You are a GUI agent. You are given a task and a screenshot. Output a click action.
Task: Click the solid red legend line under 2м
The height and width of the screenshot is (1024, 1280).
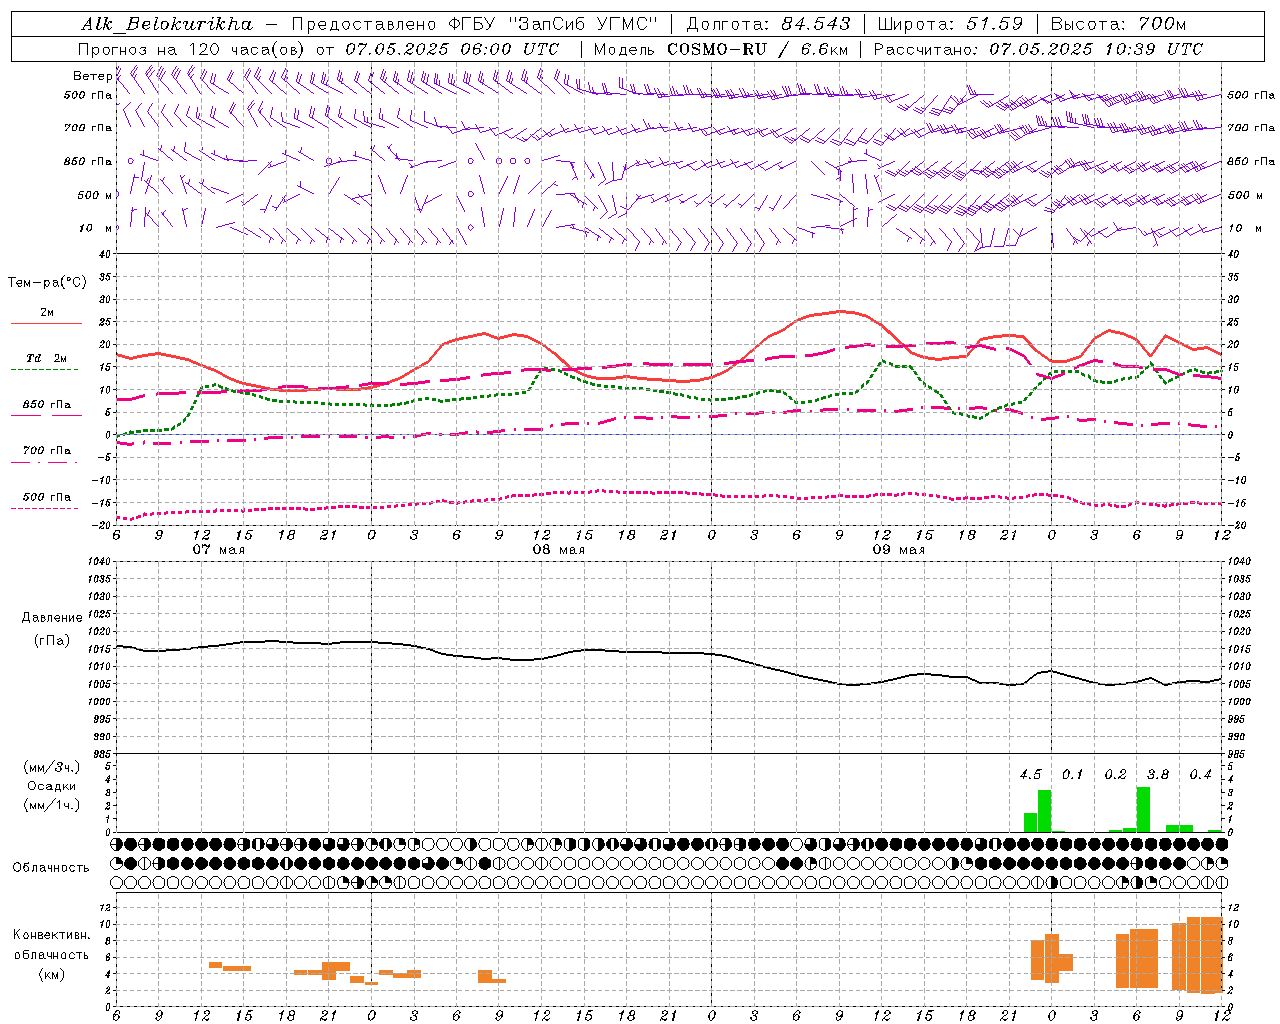click(46, 324)
